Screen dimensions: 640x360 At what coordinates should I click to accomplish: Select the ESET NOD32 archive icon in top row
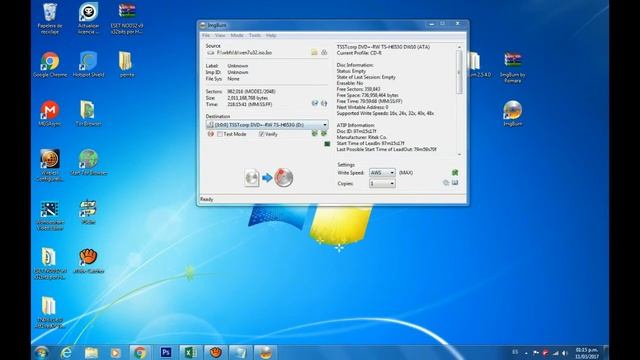click(x=127, y=18)
